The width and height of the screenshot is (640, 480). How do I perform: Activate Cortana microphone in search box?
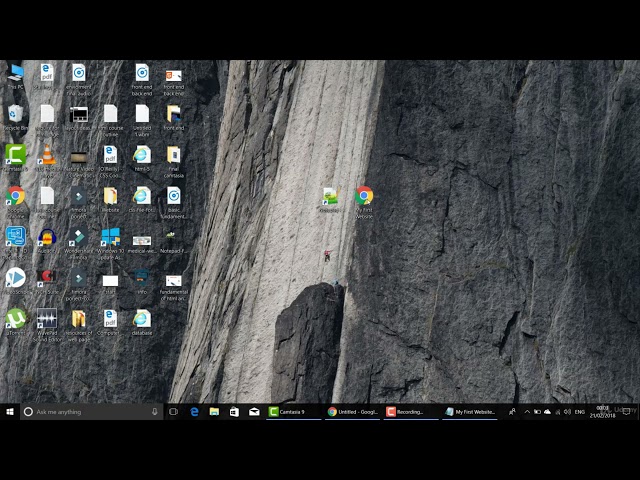coord(155,412)
